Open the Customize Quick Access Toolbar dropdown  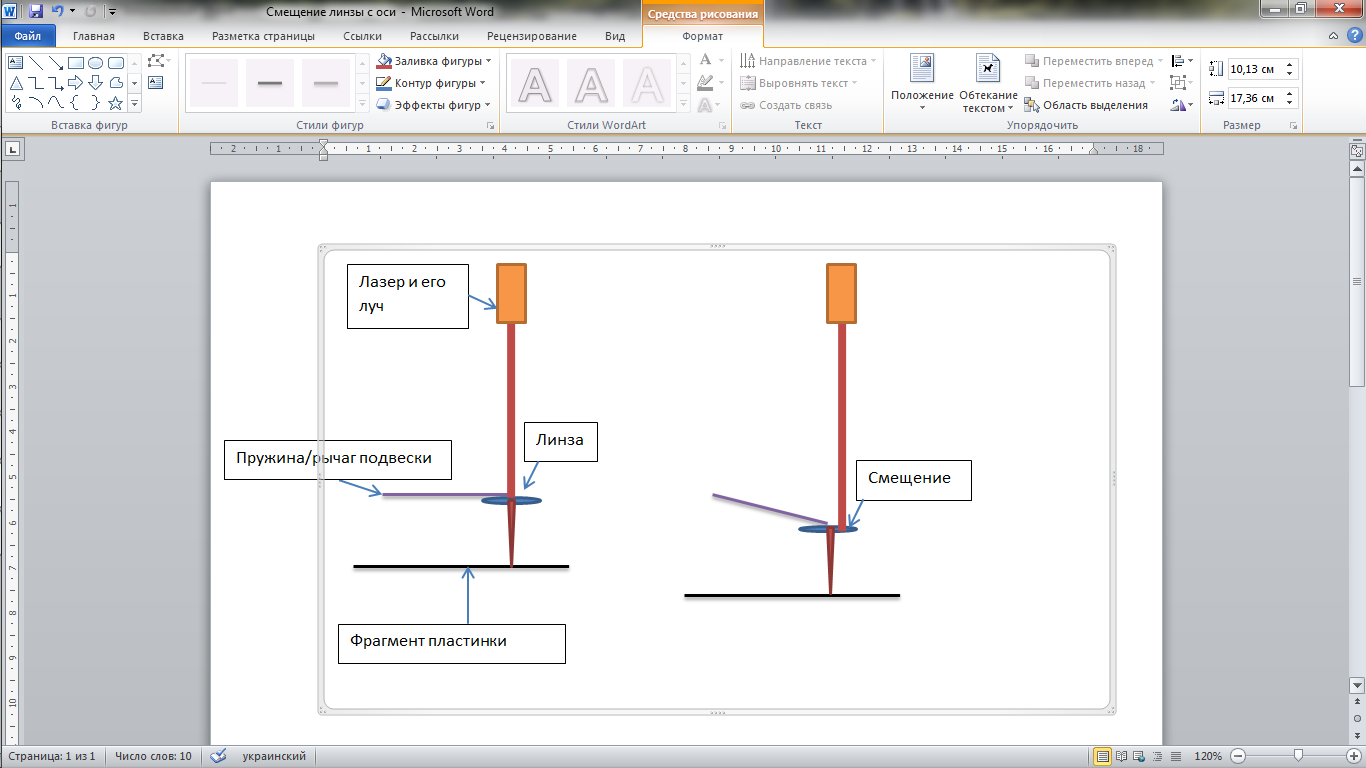(111, 12)
